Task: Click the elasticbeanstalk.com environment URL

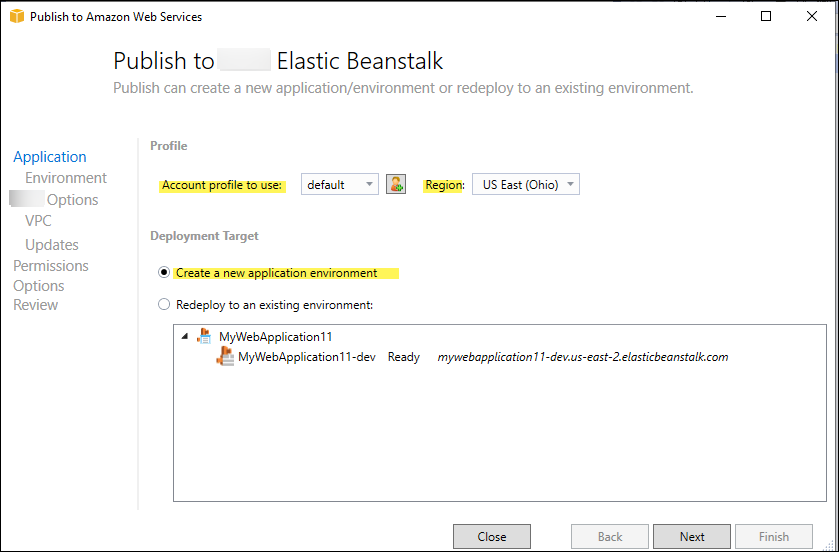Action: 582,357
